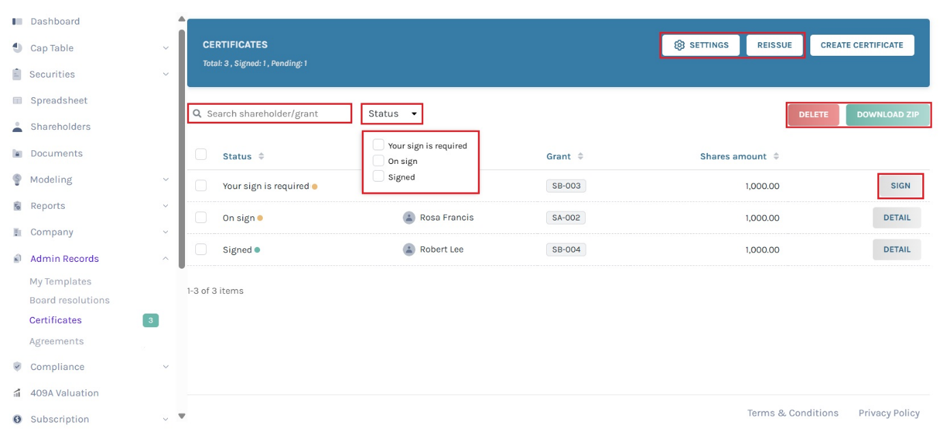This screenshot has height=436, width=940.
Task: Toggle the select-all header checkbox
Action: (x=201, y=155)
